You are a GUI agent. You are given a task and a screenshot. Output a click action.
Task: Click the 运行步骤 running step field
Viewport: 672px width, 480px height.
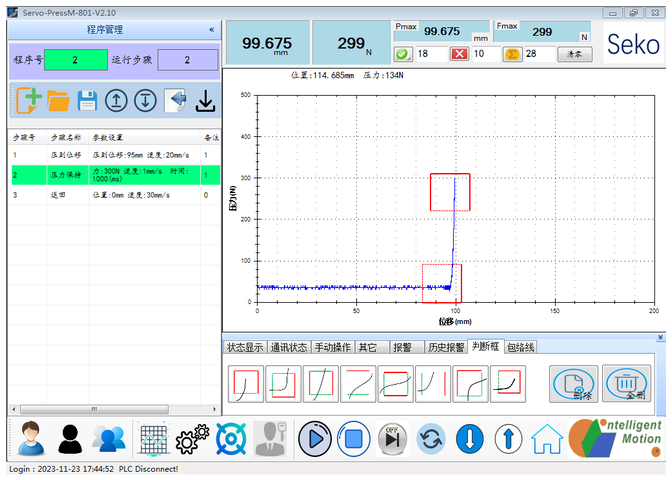[188, 60]
